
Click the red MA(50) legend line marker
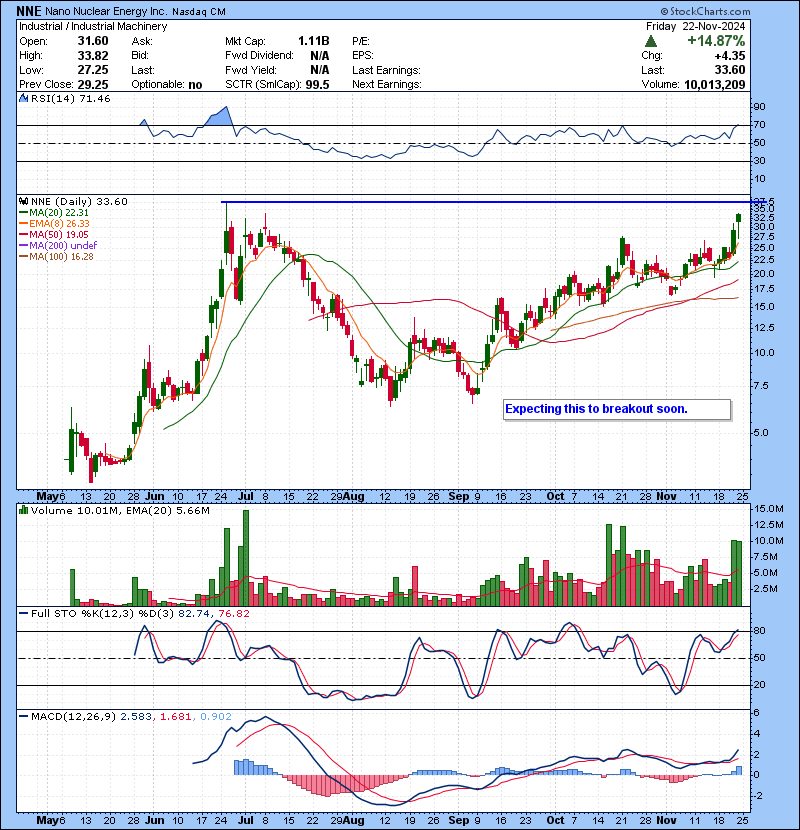tap(23, 235)
